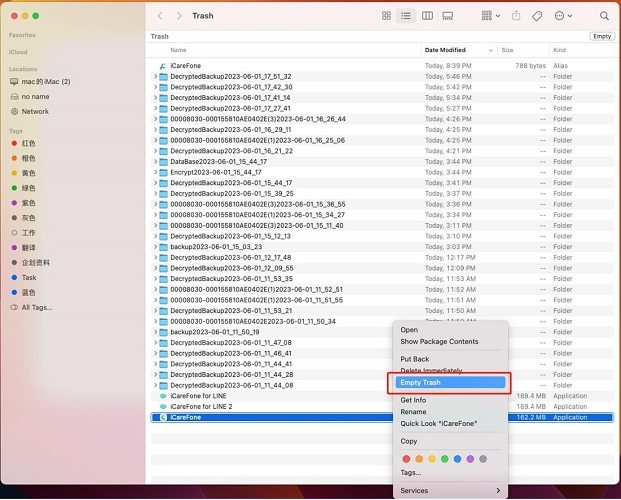Screen dimensions: 621x500
Task: Choose Open from the context menu
Action: coord(409,330)
